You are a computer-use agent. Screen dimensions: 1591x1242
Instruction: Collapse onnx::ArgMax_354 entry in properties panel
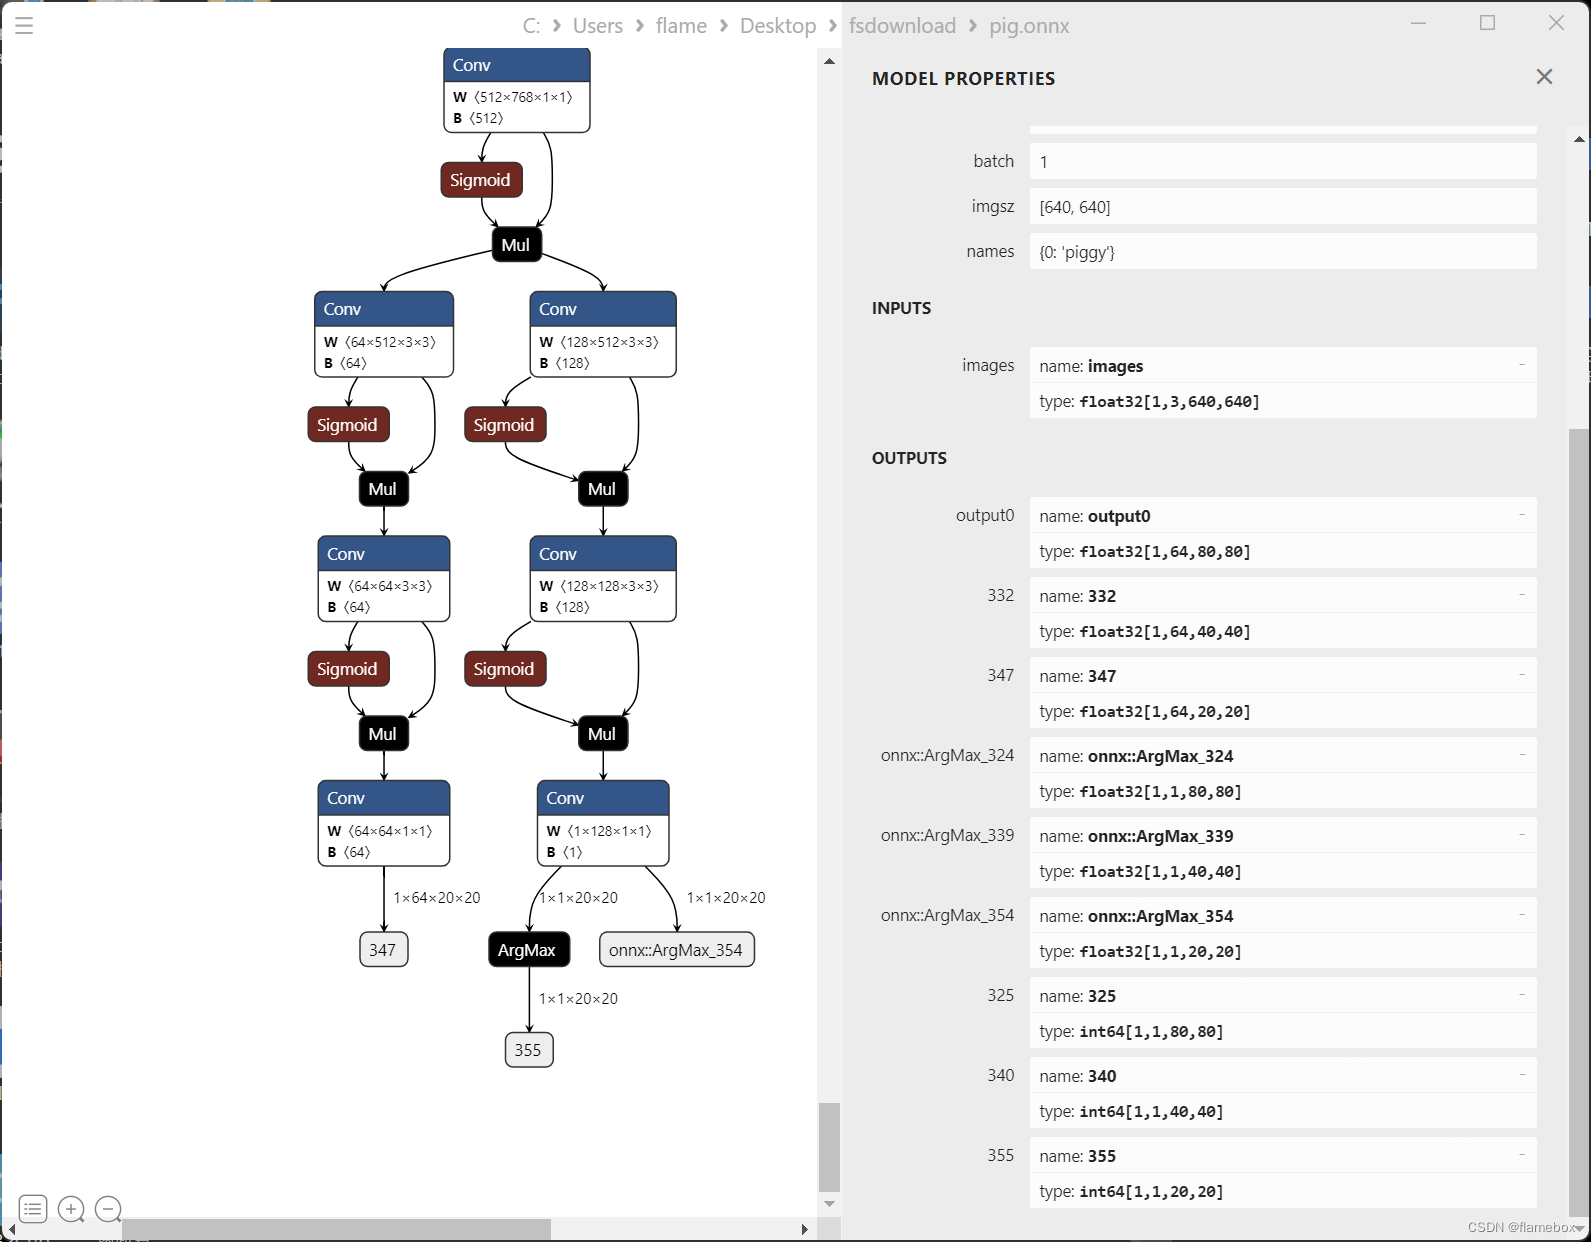1522,915
